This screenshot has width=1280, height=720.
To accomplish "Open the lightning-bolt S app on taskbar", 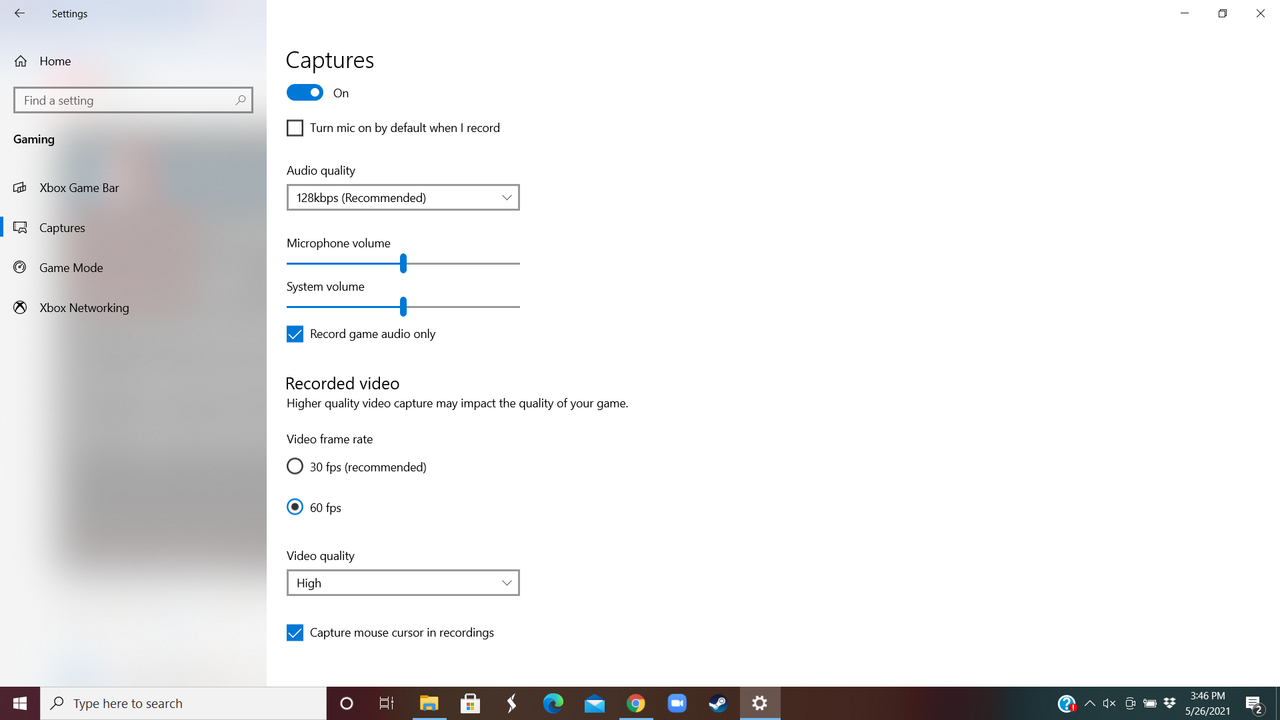I will pos(512,704).
